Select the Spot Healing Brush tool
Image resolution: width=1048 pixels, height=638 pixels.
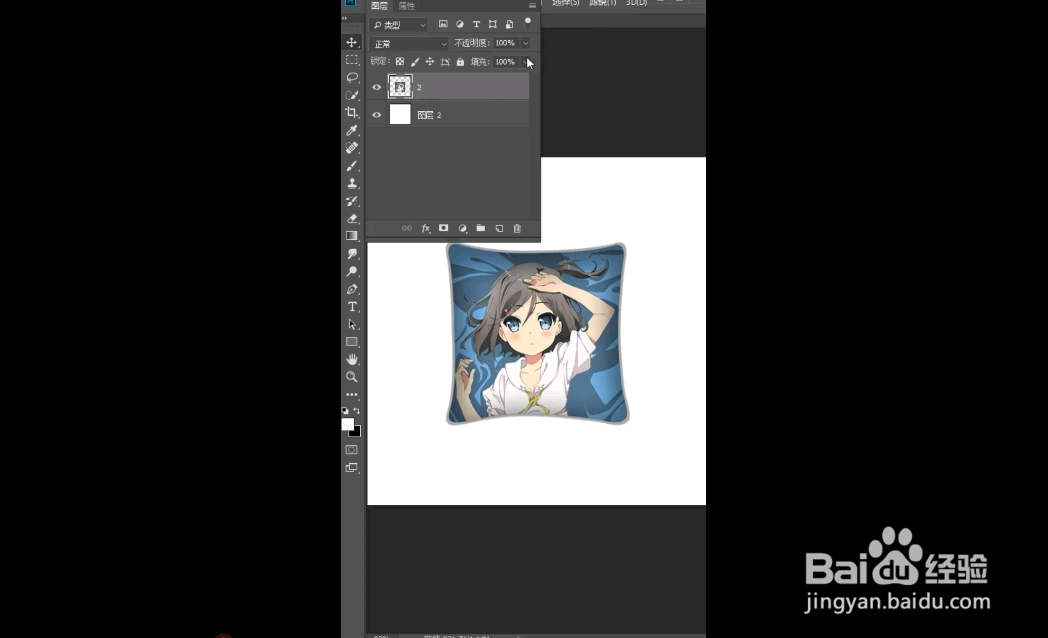(352, 148)
